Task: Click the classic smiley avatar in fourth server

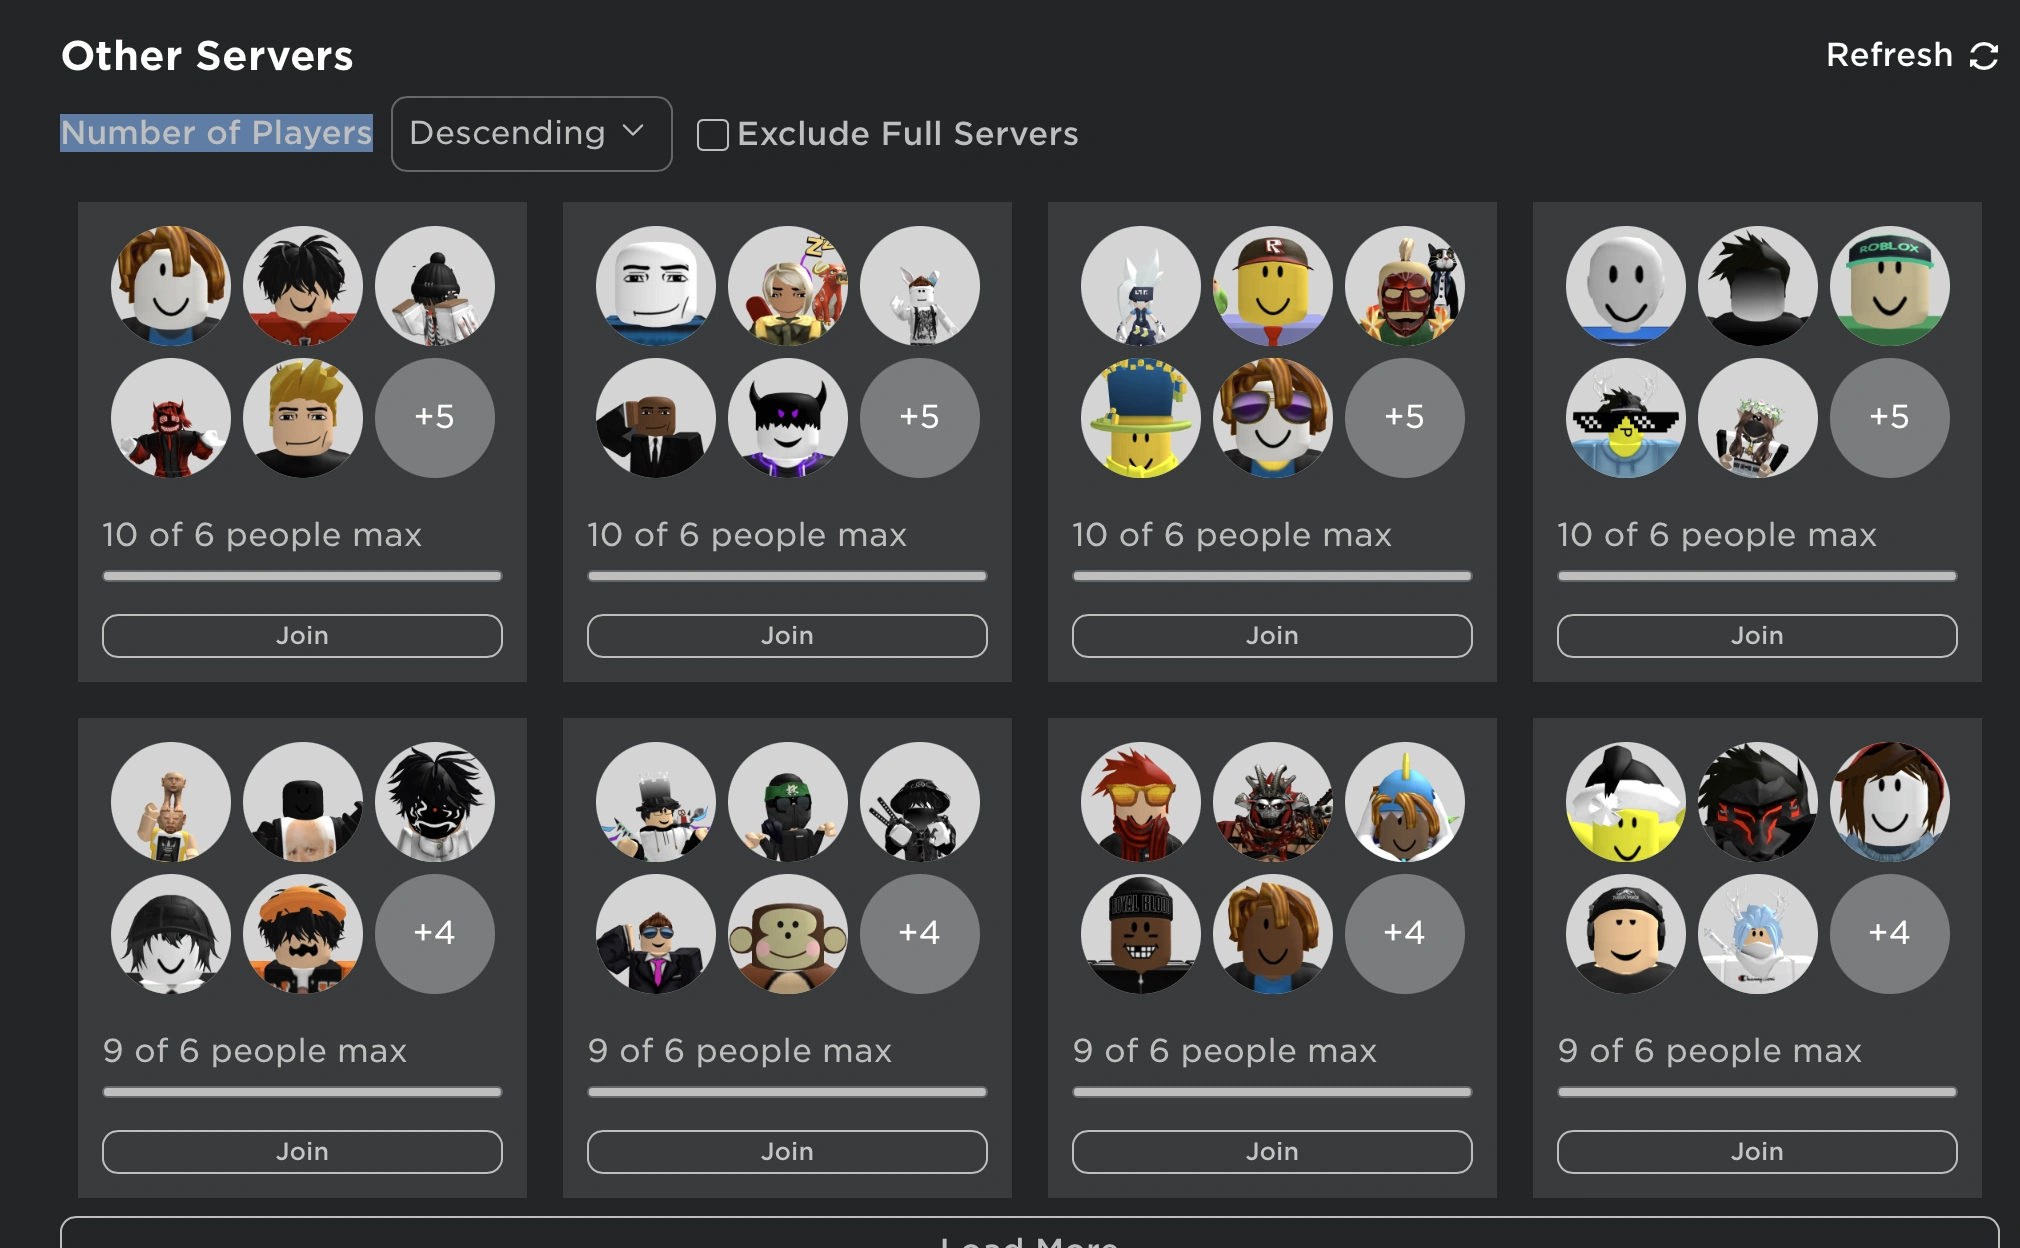Action: pyautogui.click(x=1623, y=286)
